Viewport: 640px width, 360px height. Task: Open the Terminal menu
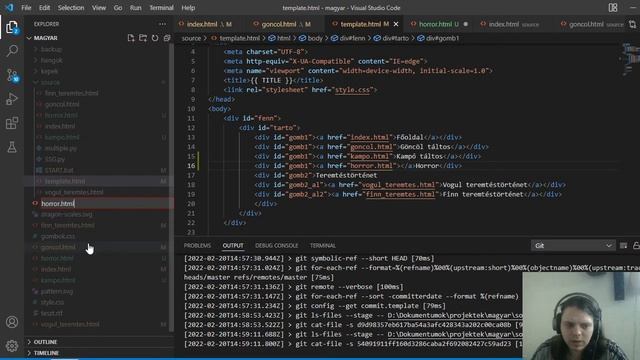pyautogui.click(x=161, y=8)
